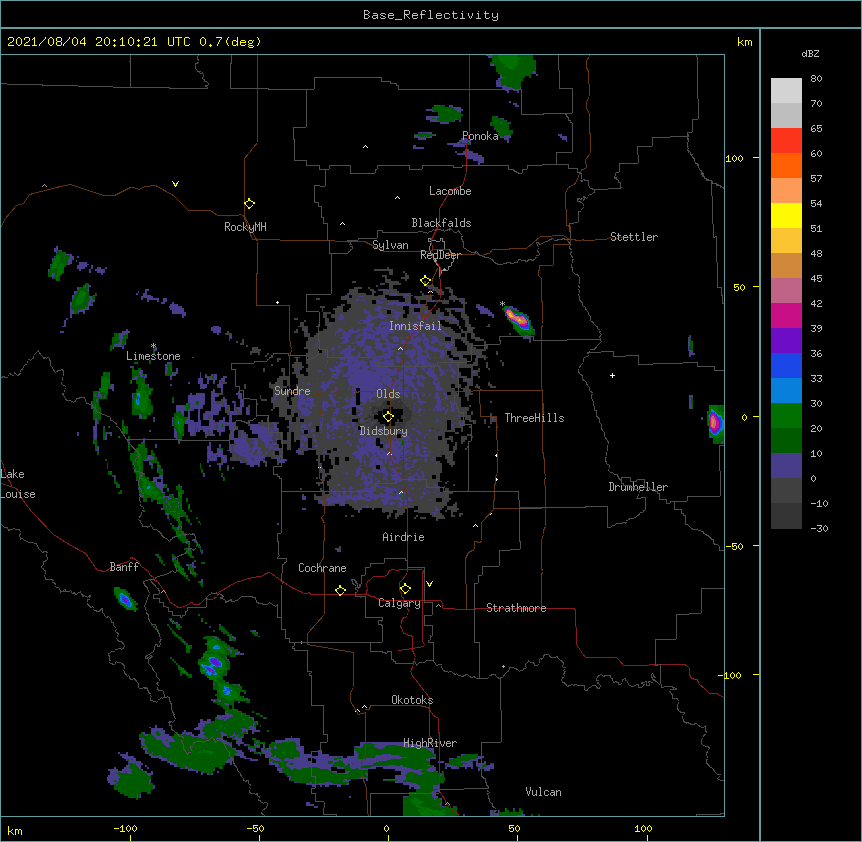The width and height of the screenshot is (862, 842).
Task: Click the Olds label
Action: [x=388, y=394]
